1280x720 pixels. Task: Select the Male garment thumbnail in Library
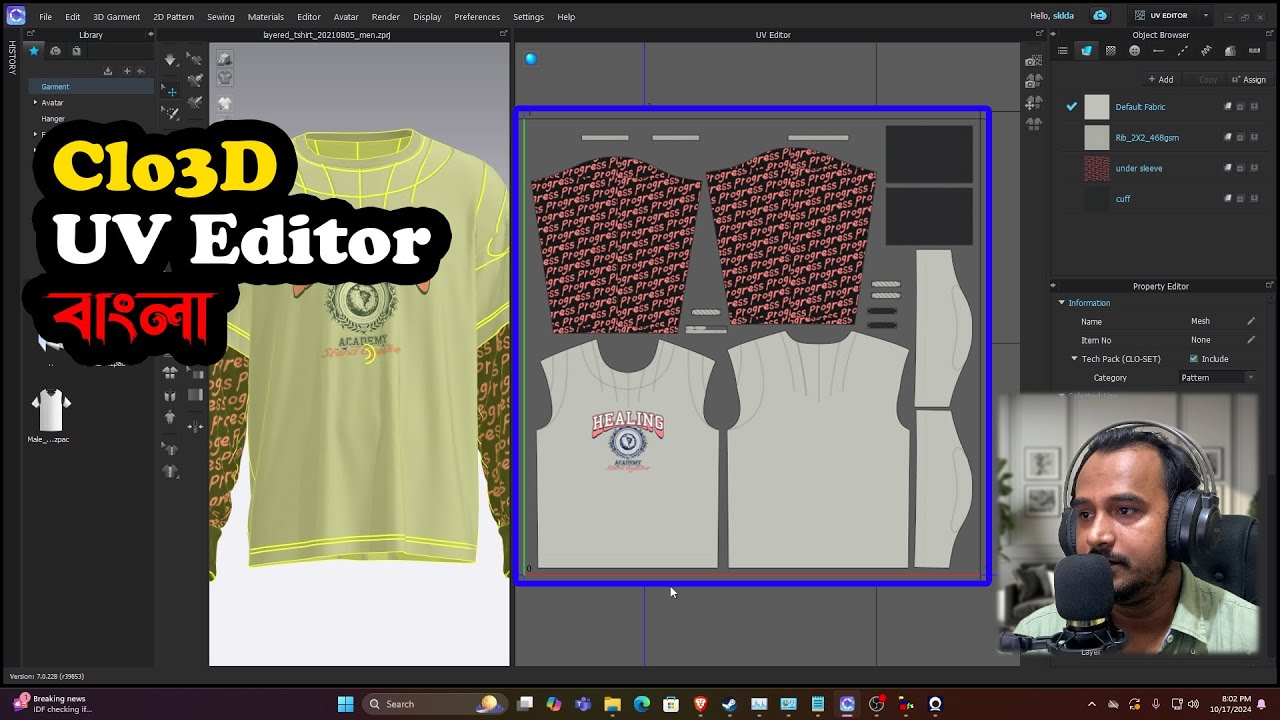click(x=50, y=410)
